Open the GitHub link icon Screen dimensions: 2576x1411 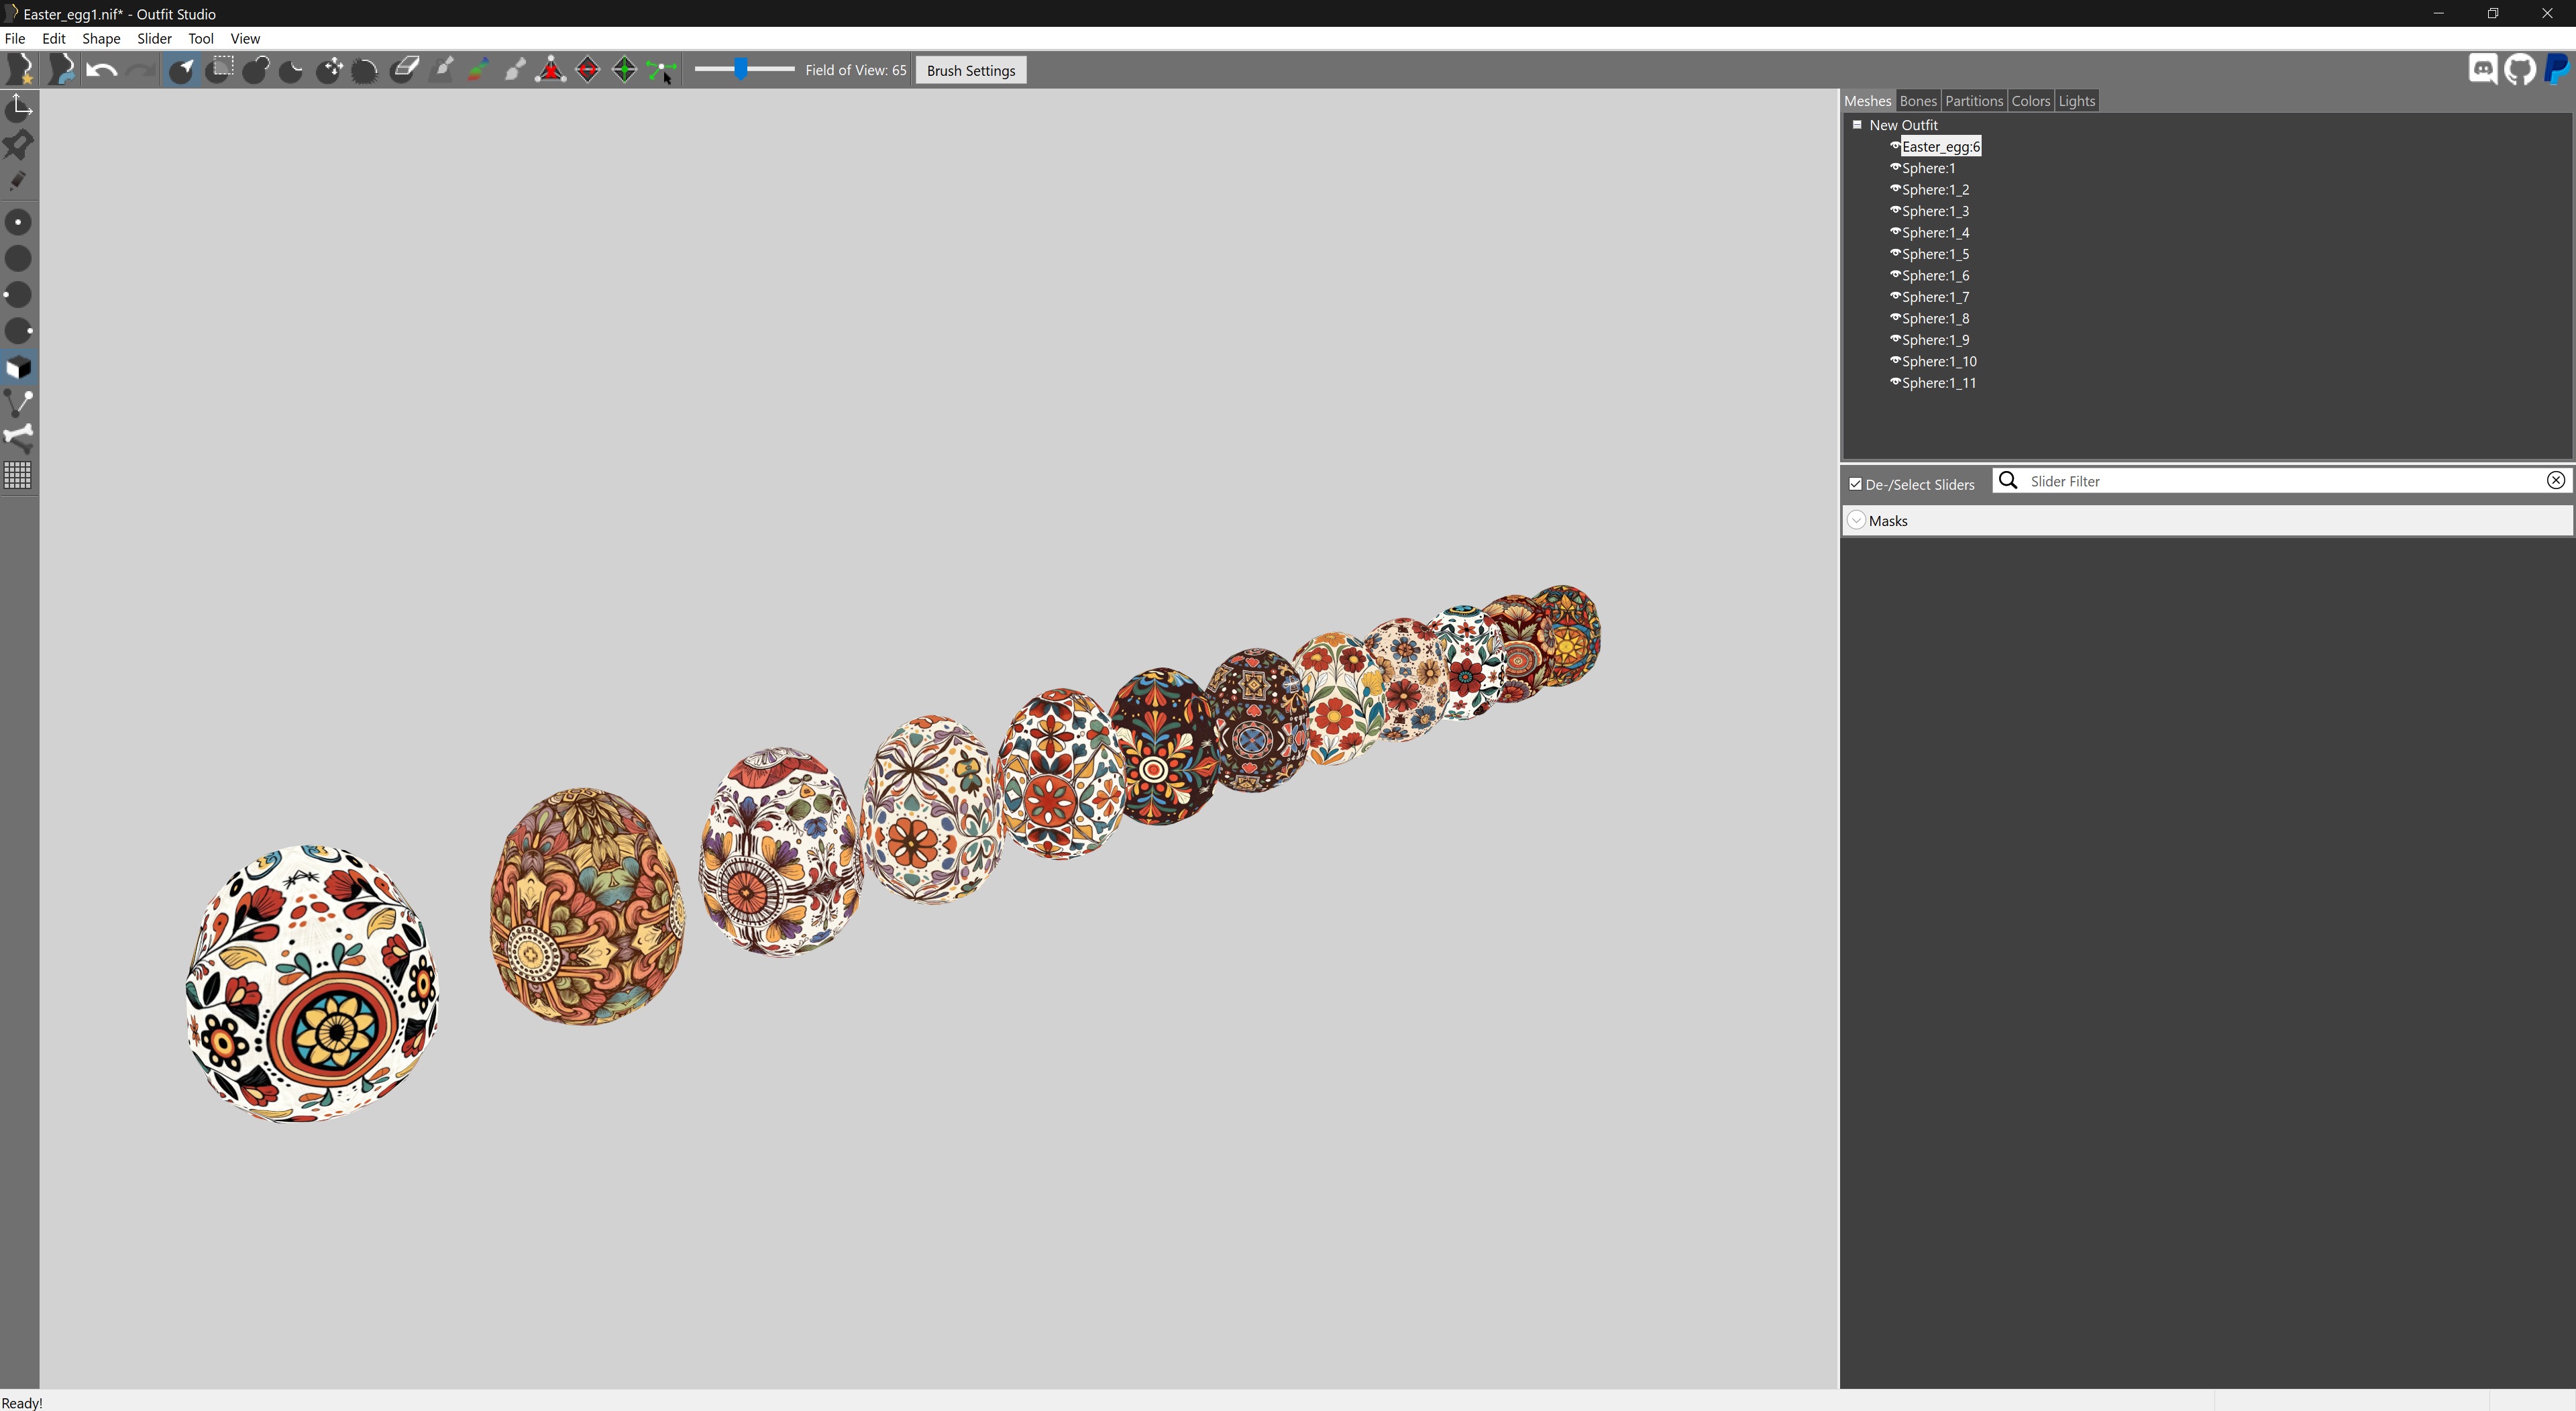point(2520,70)
